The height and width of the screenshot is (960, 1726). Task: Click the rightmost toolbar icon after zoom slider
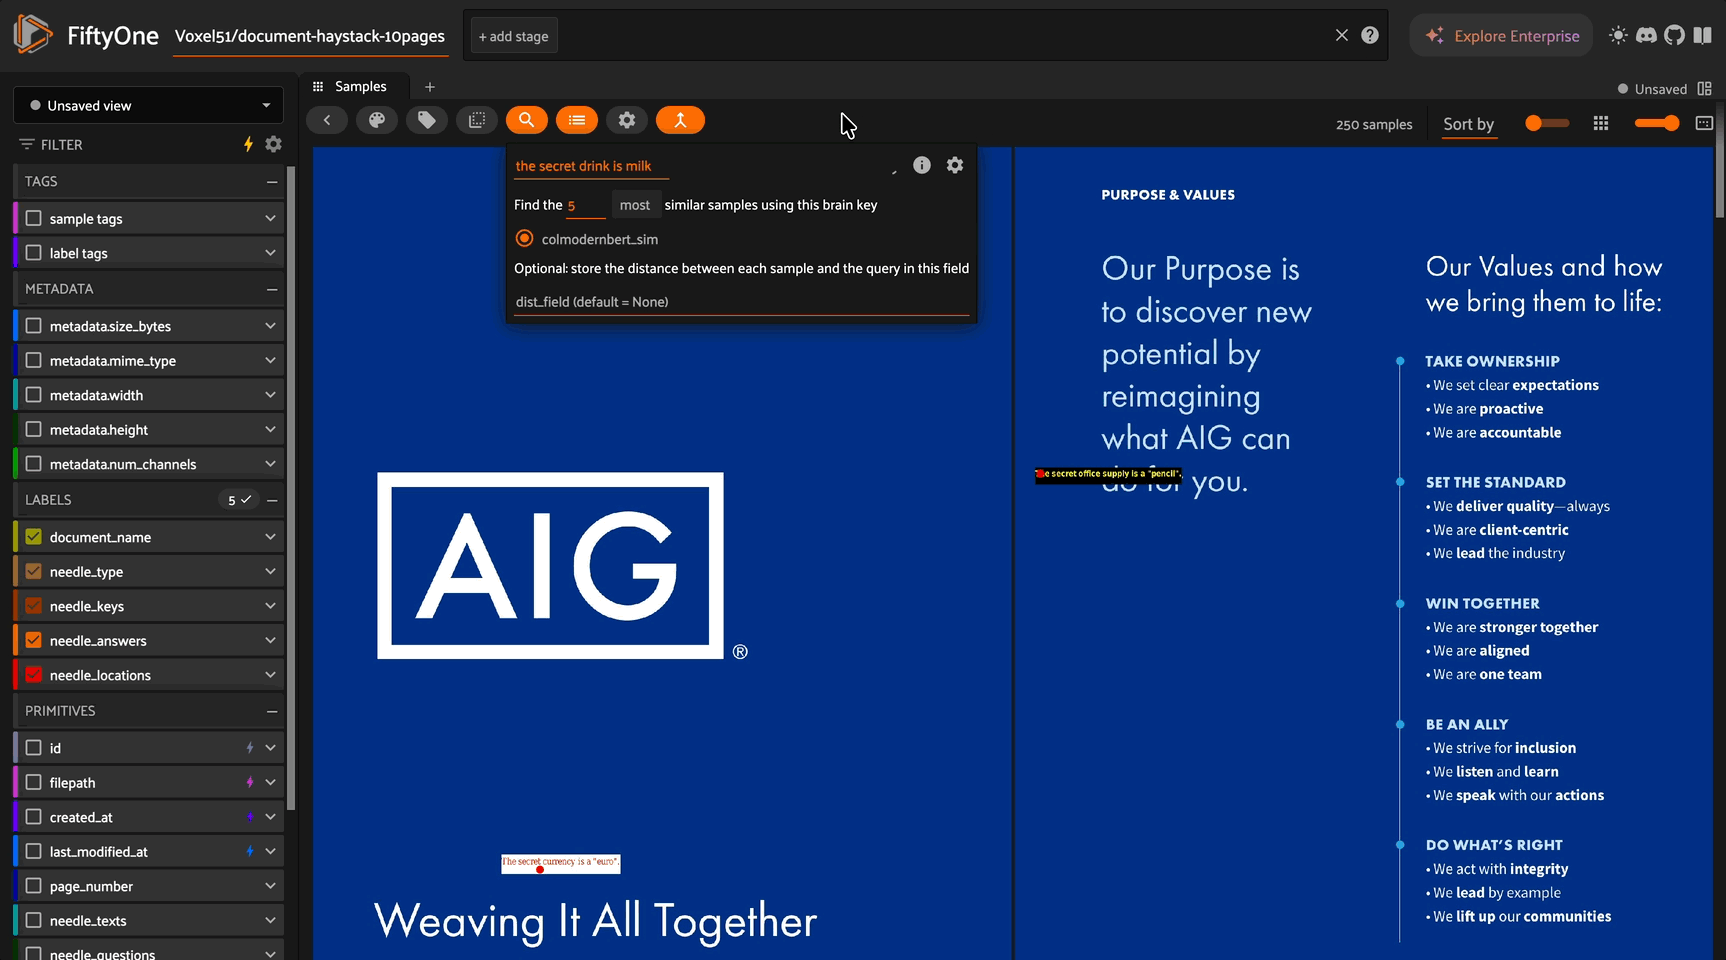(x=1704, y=123)
